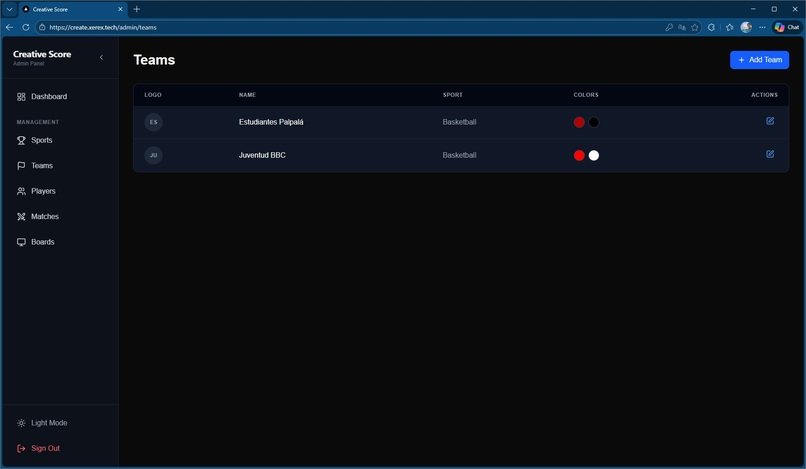Edit the Juventud BBC team
Screen dimensions: 806x469
pyautogui.click(x=770, y=154)
